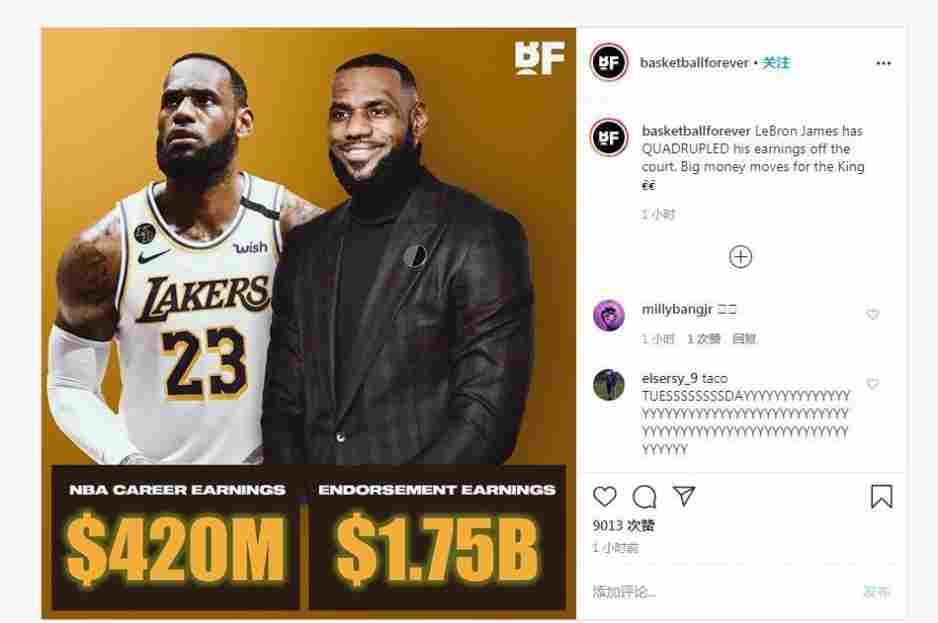Screen dimensions: 938x623
Task: Save post with the bookmark icon
Action: [881, 497]
